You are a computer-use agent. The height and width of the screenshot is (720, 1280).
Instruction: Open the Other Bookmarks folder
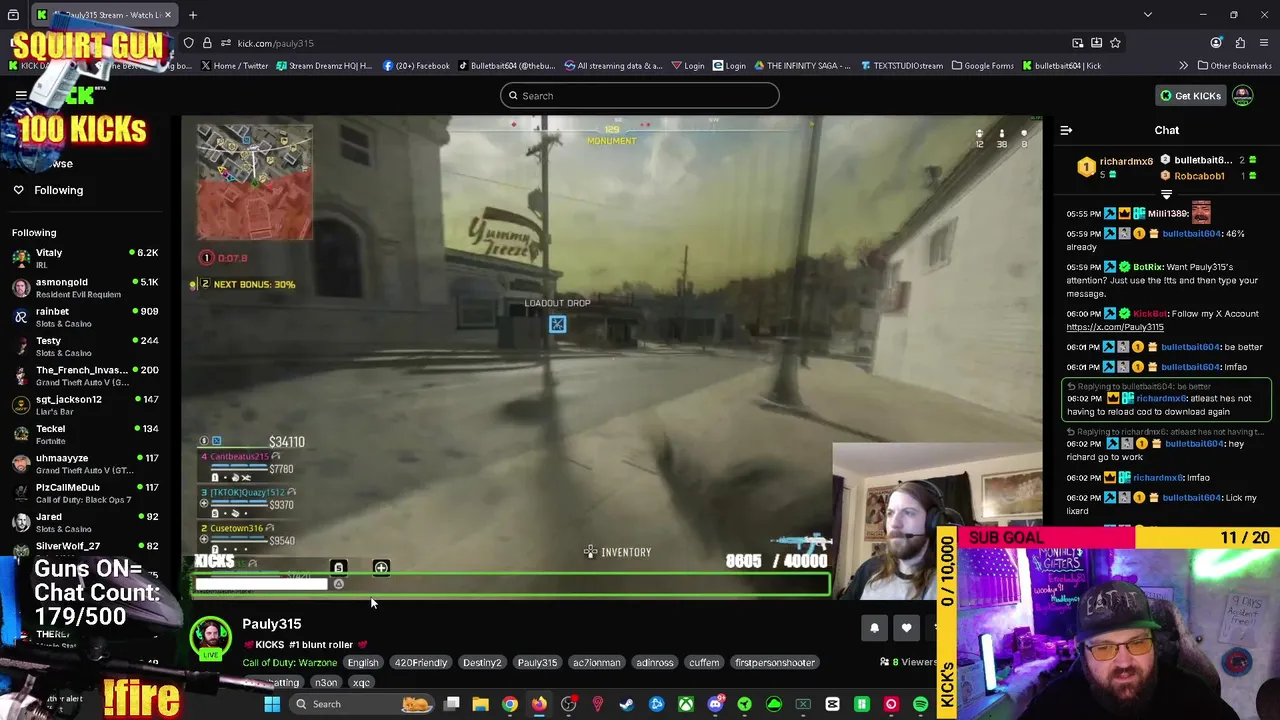[1233, 66]
